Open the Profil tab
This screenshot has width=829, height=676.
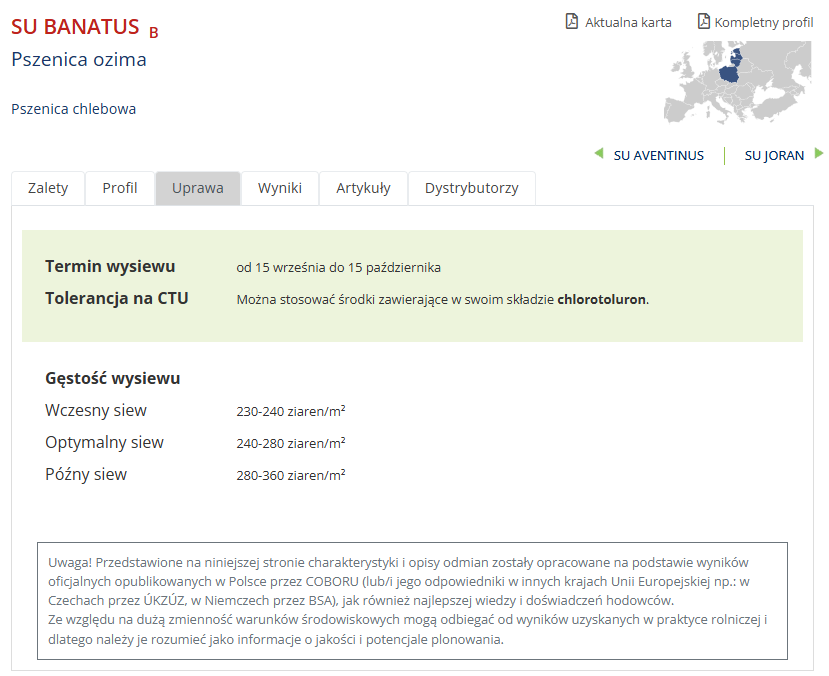[x=120, y=188]
